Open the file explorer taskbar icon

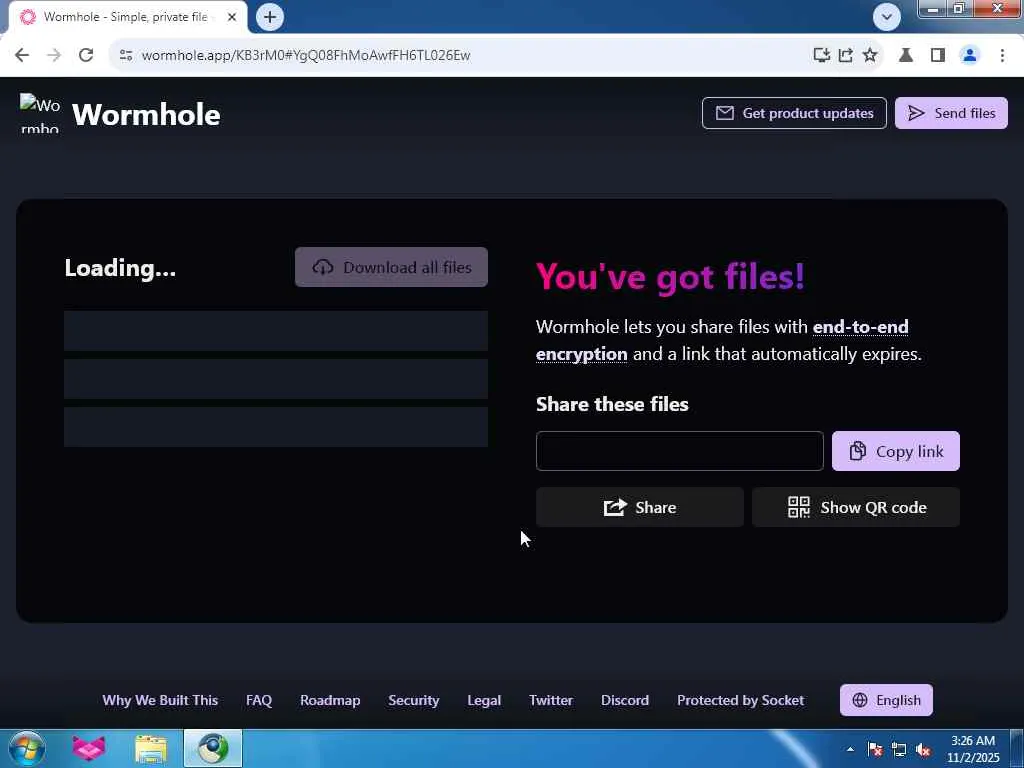pyautogui.click(x=151, y=748)
